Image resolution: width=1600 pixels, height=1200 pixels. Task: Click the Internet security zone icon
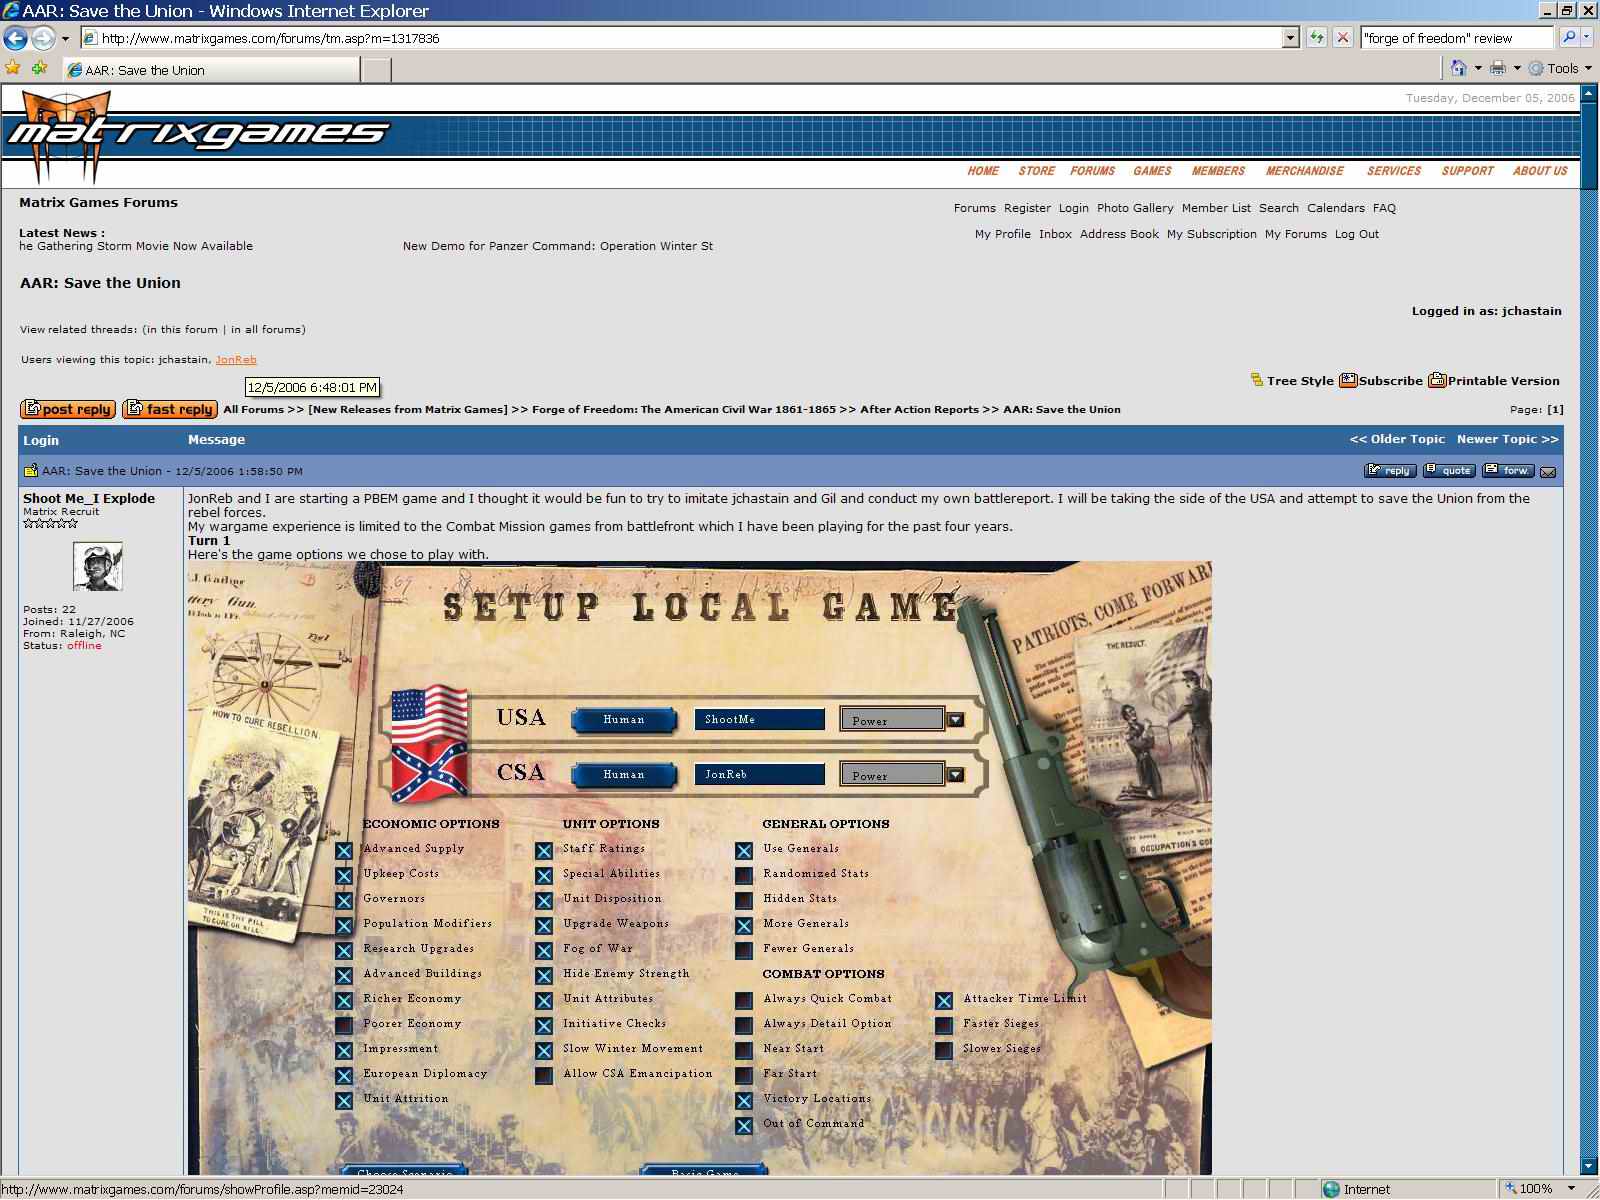pos(1331,1189)
